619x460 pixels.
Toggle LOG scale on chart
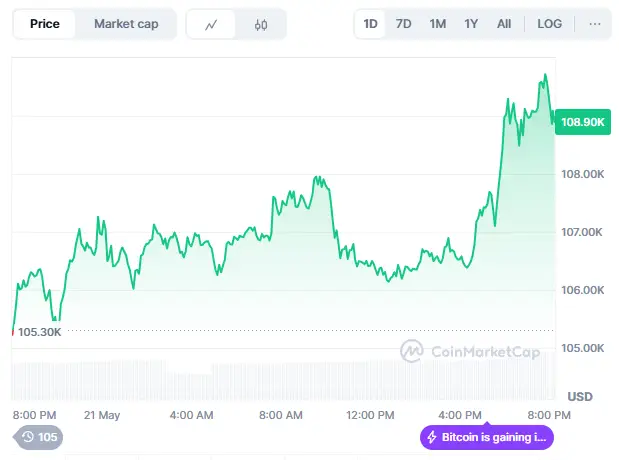point(550,24)
